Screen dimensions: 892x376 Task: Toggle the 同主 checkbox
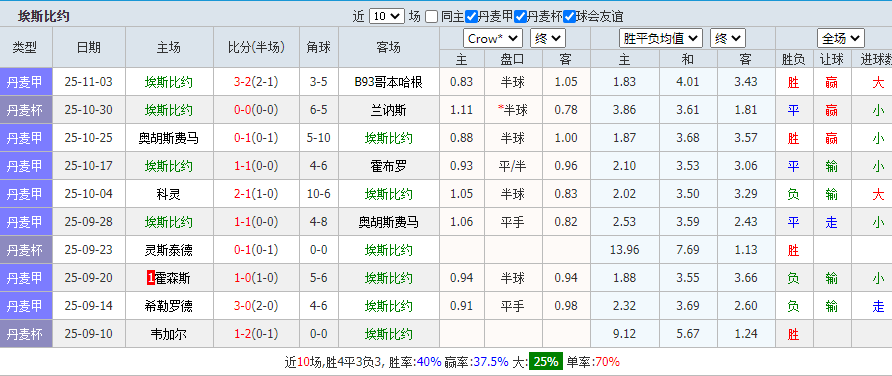(432, 16)
